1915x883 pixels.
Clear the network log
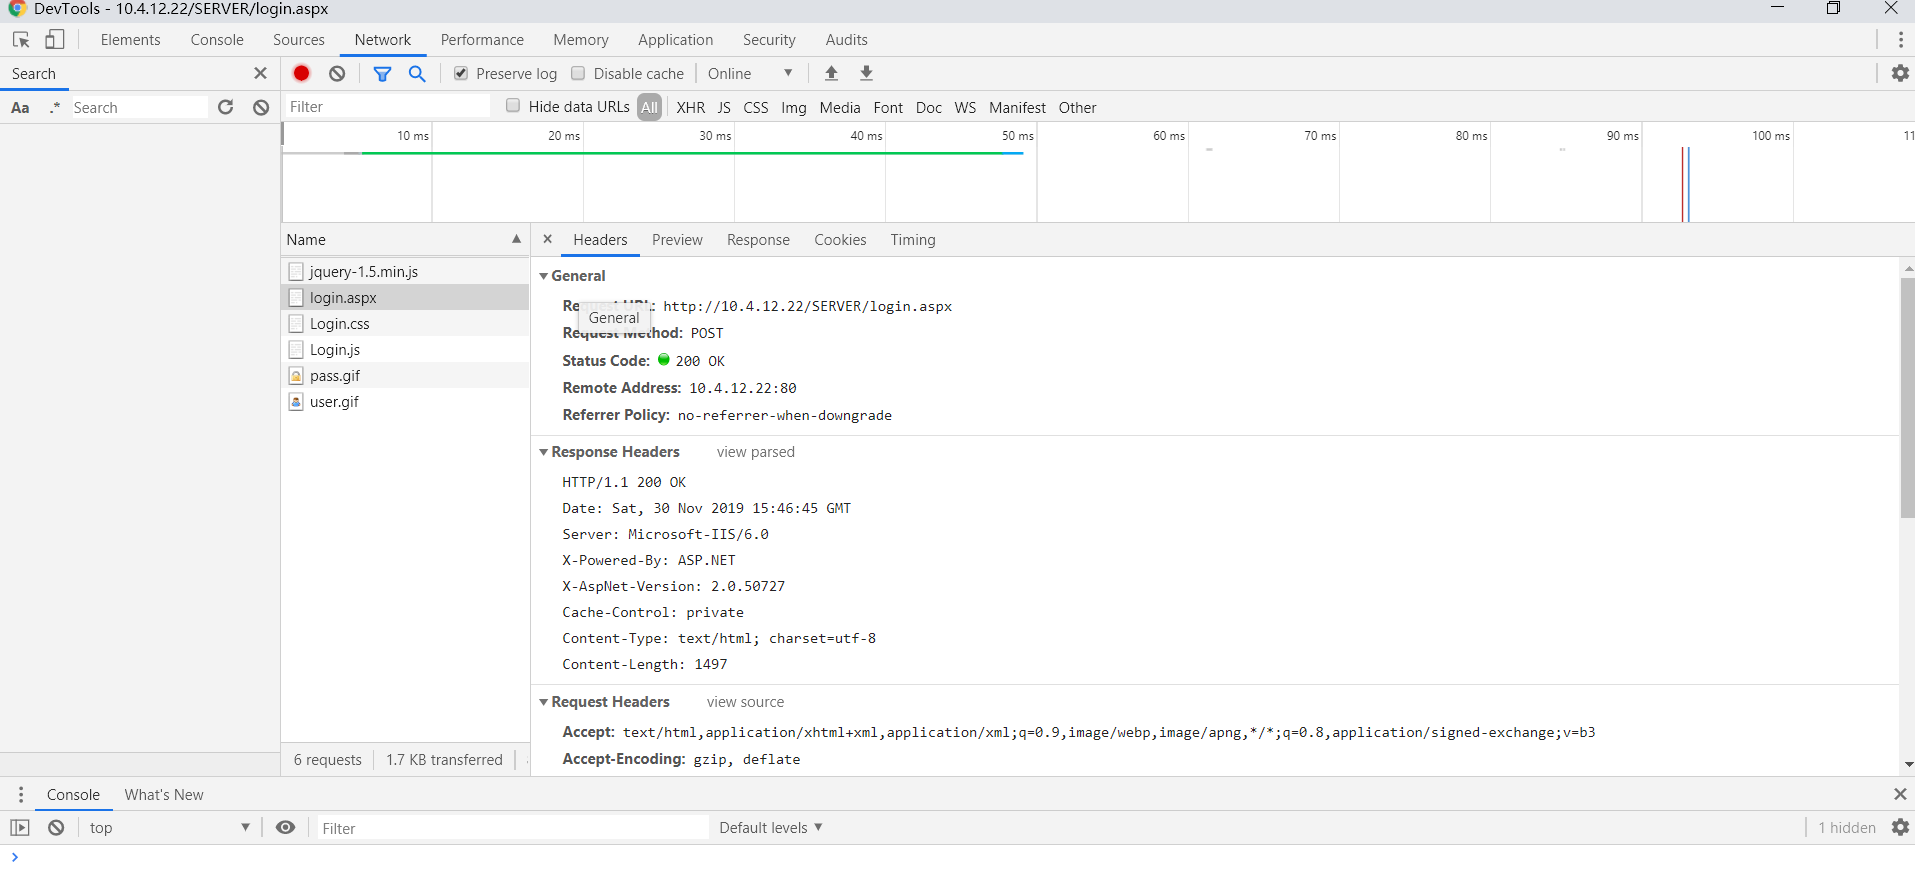pyautogui.click(x=337, y=73)
